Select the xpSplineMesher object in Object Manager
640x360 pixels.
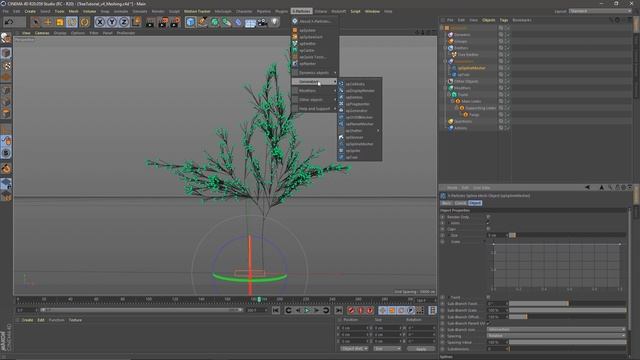pos(471,68)
